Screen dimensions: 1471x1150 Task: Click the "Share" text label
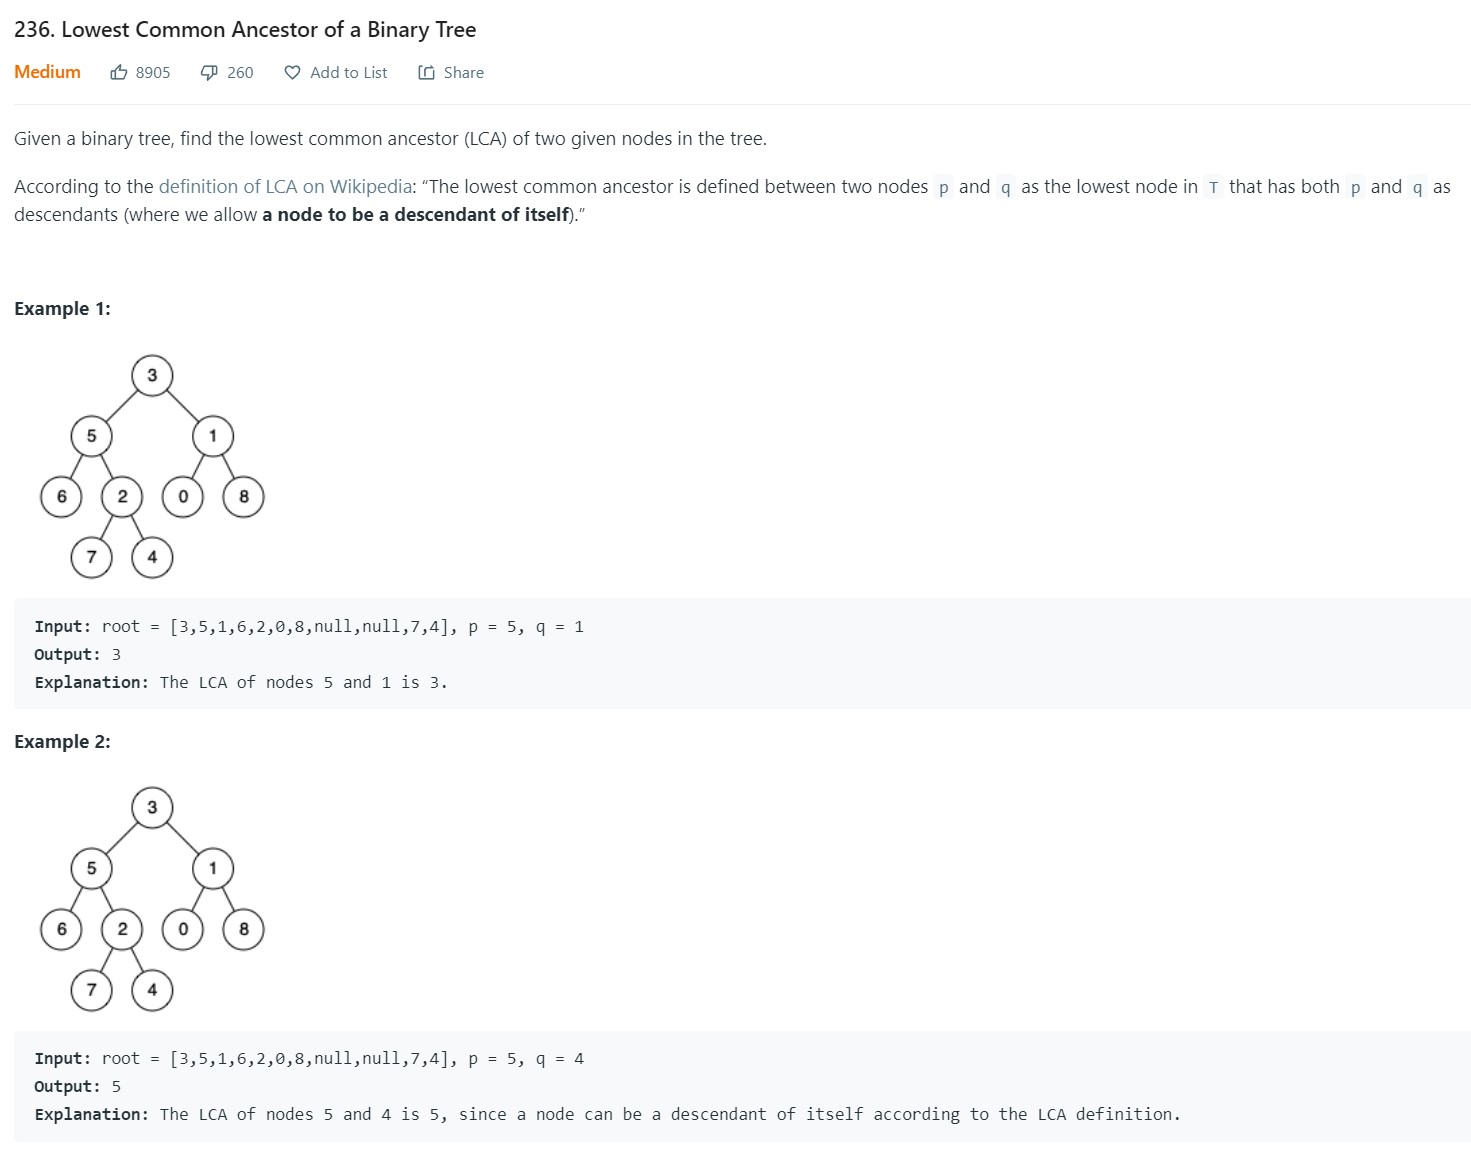tap(463, 72)
